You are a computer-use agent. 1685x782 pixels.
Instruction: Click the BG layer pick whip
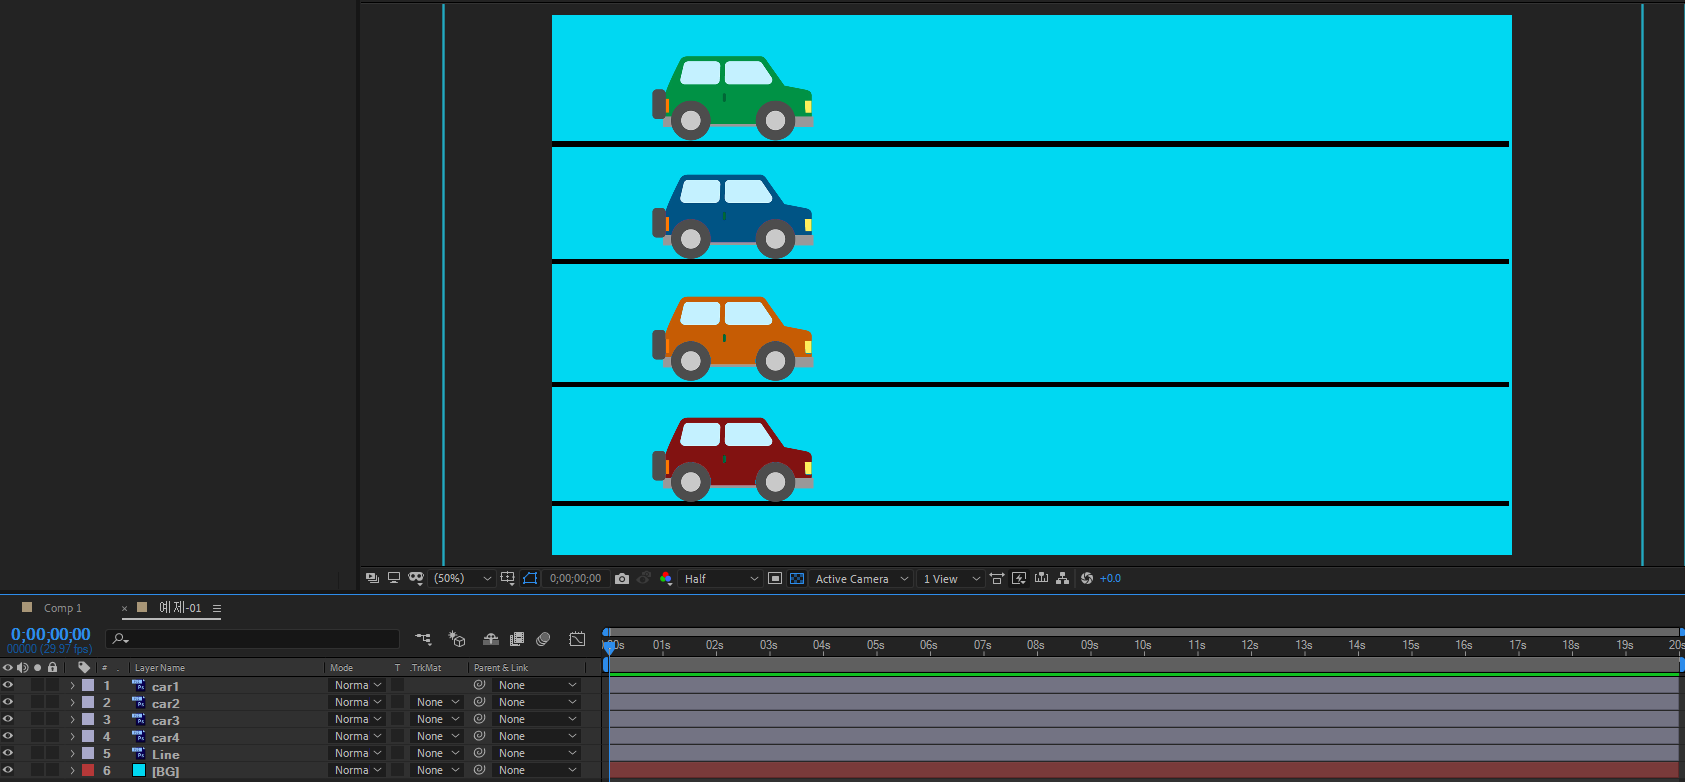coord(479,770)
